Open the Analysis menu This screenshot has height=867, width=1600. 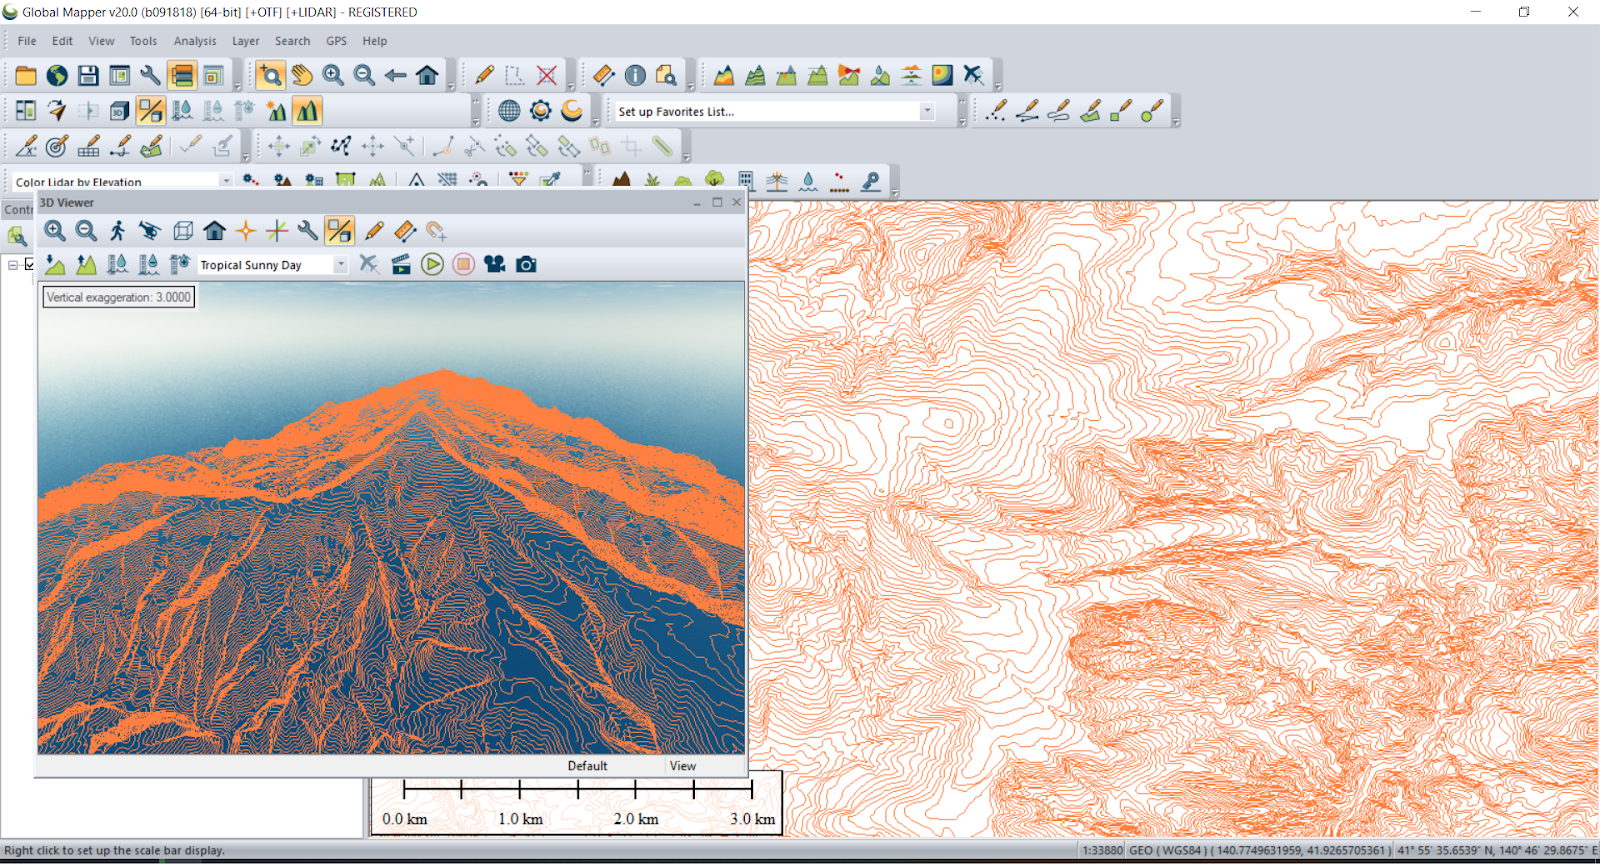point(195,41)
